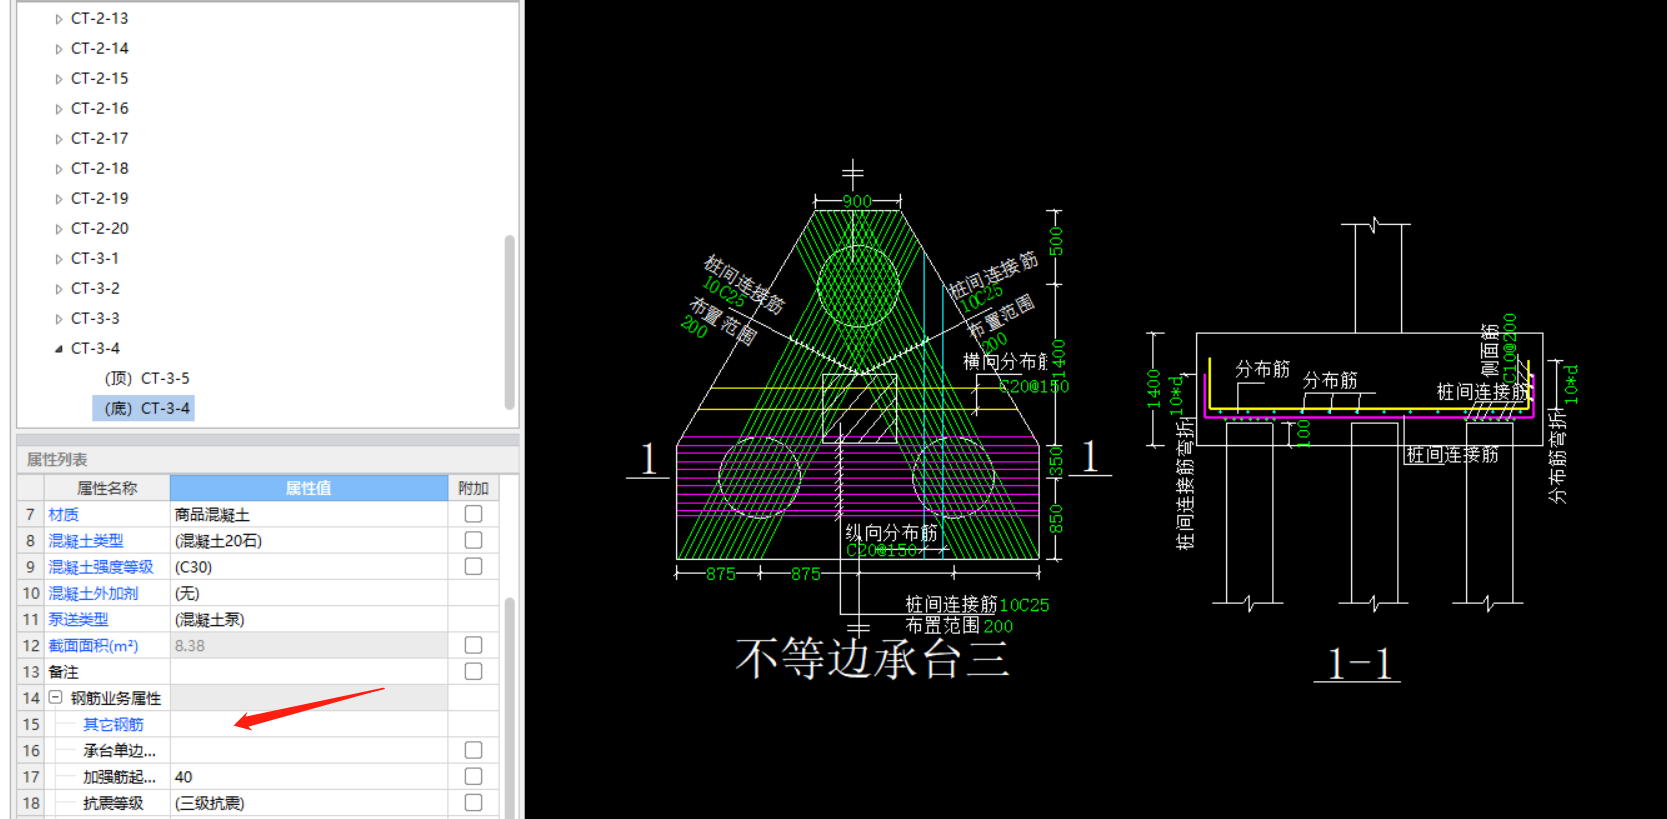Viewport: 1667px width, 819px height.
Task: Click the 900 top dimension in drawing
Action: pyautogui.click(x=857, y=201)
